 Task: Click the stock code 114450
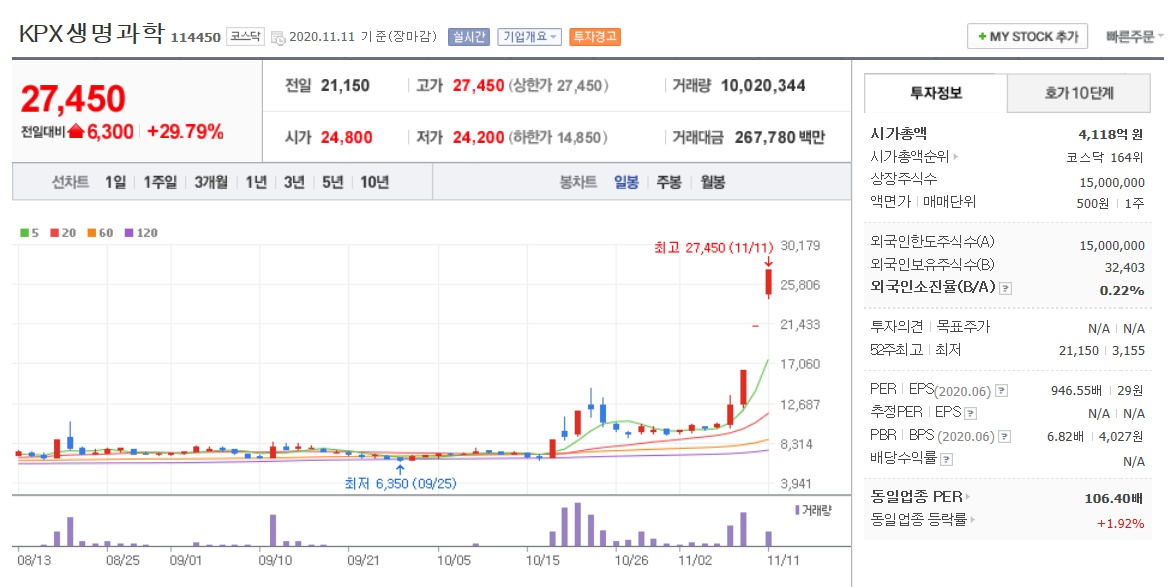point(195,37)
